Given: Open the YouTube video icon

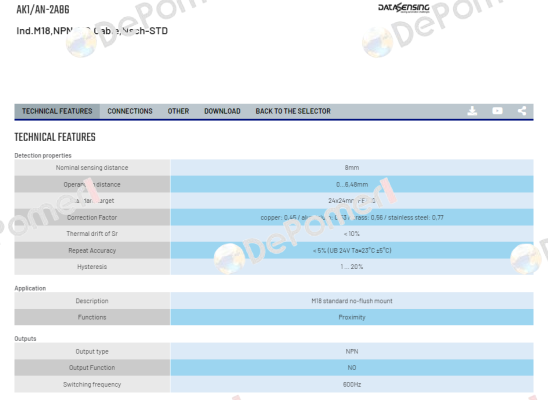Looking at the screenshot, I should tap(497, 111).
